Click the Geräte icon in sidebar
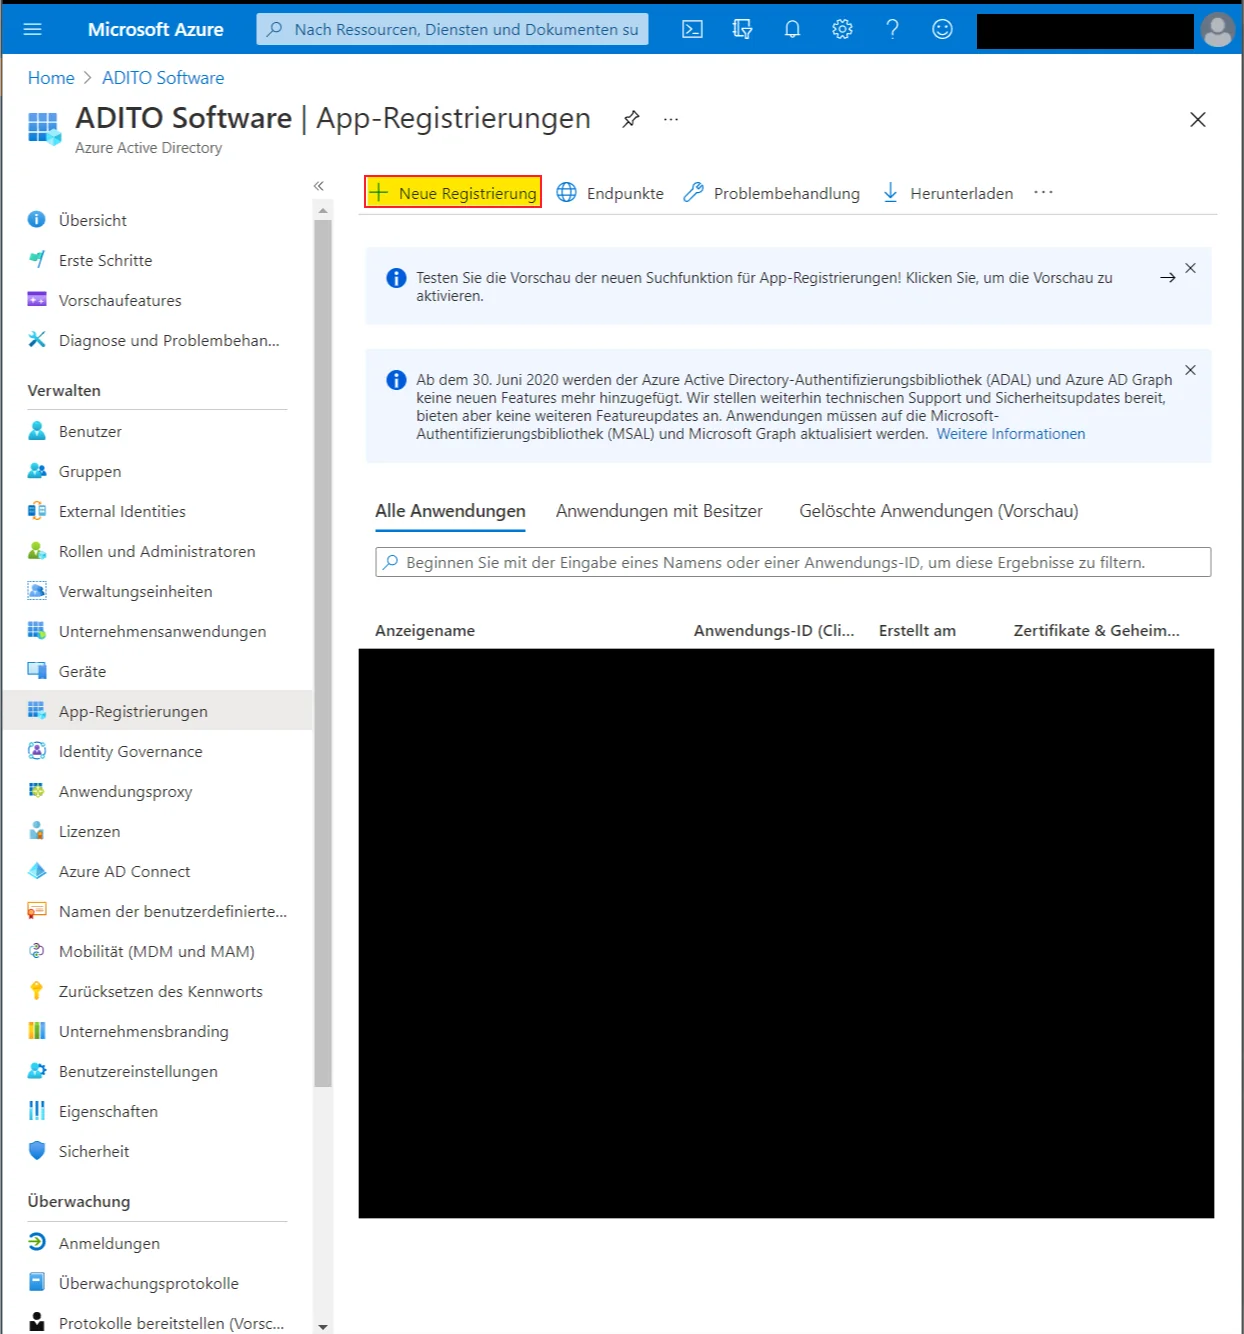 pos(37,671)
